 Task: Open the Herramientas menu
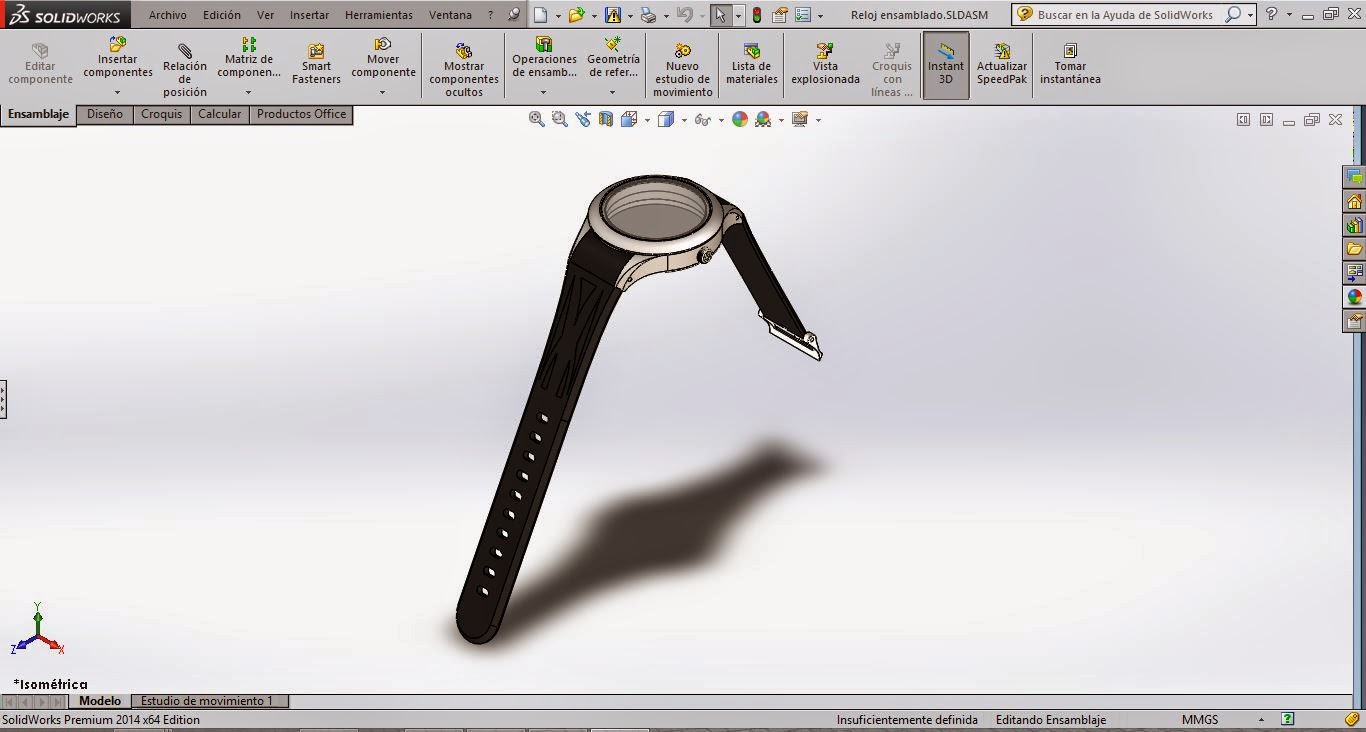point(379,15)
